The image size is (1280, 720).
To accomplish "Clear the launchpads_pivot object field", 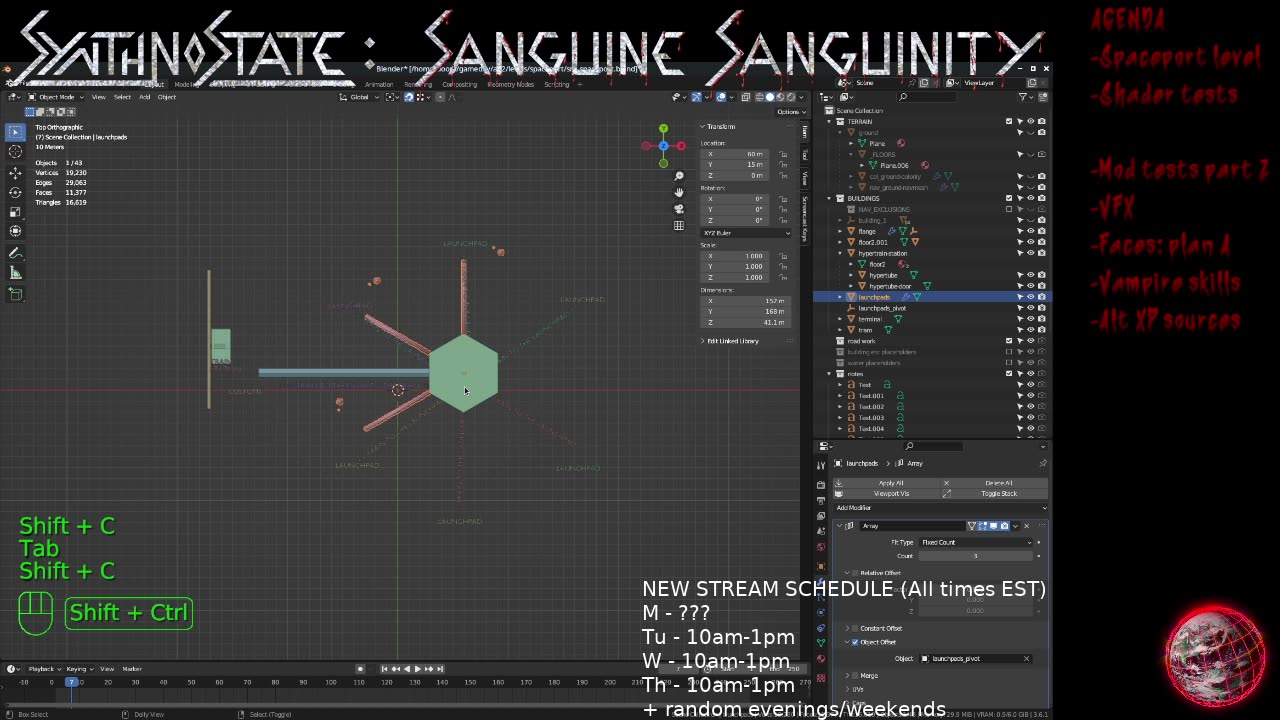I will [1026, 659].
